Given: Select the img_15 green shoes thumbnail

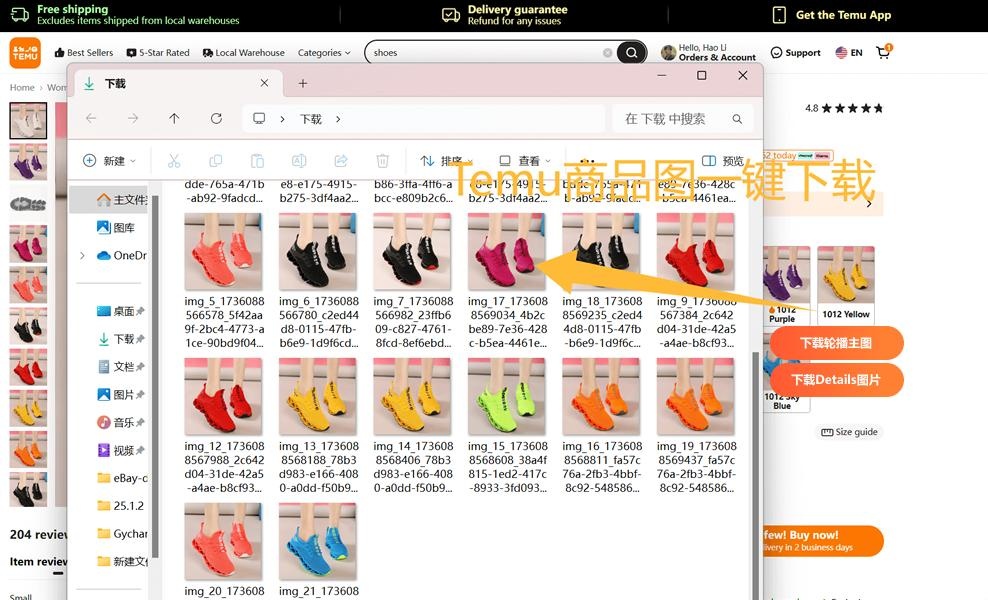Looking at the screenshot, I should (507, 396).
